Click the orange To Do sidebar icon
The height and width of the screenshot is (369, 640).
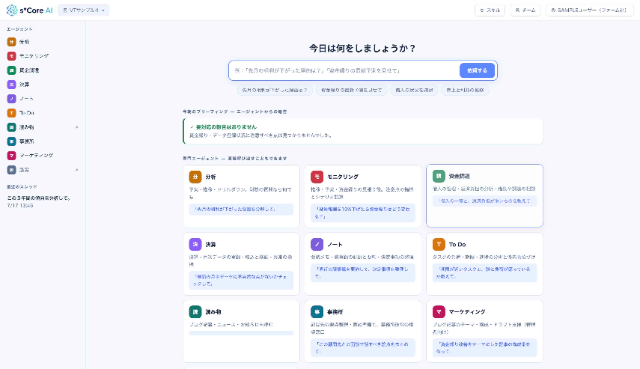coord(11,113)
